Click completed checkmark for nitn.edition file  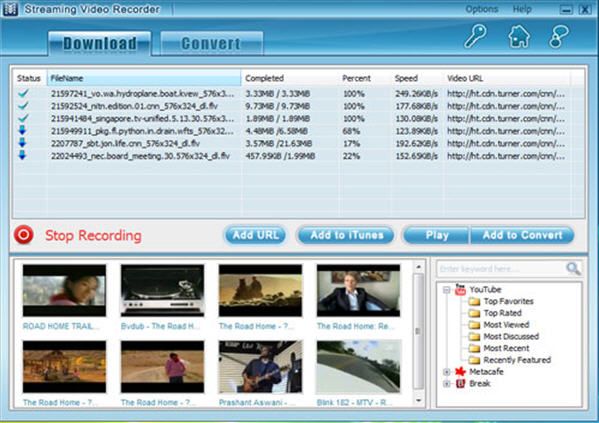click(x=23, y=105)
